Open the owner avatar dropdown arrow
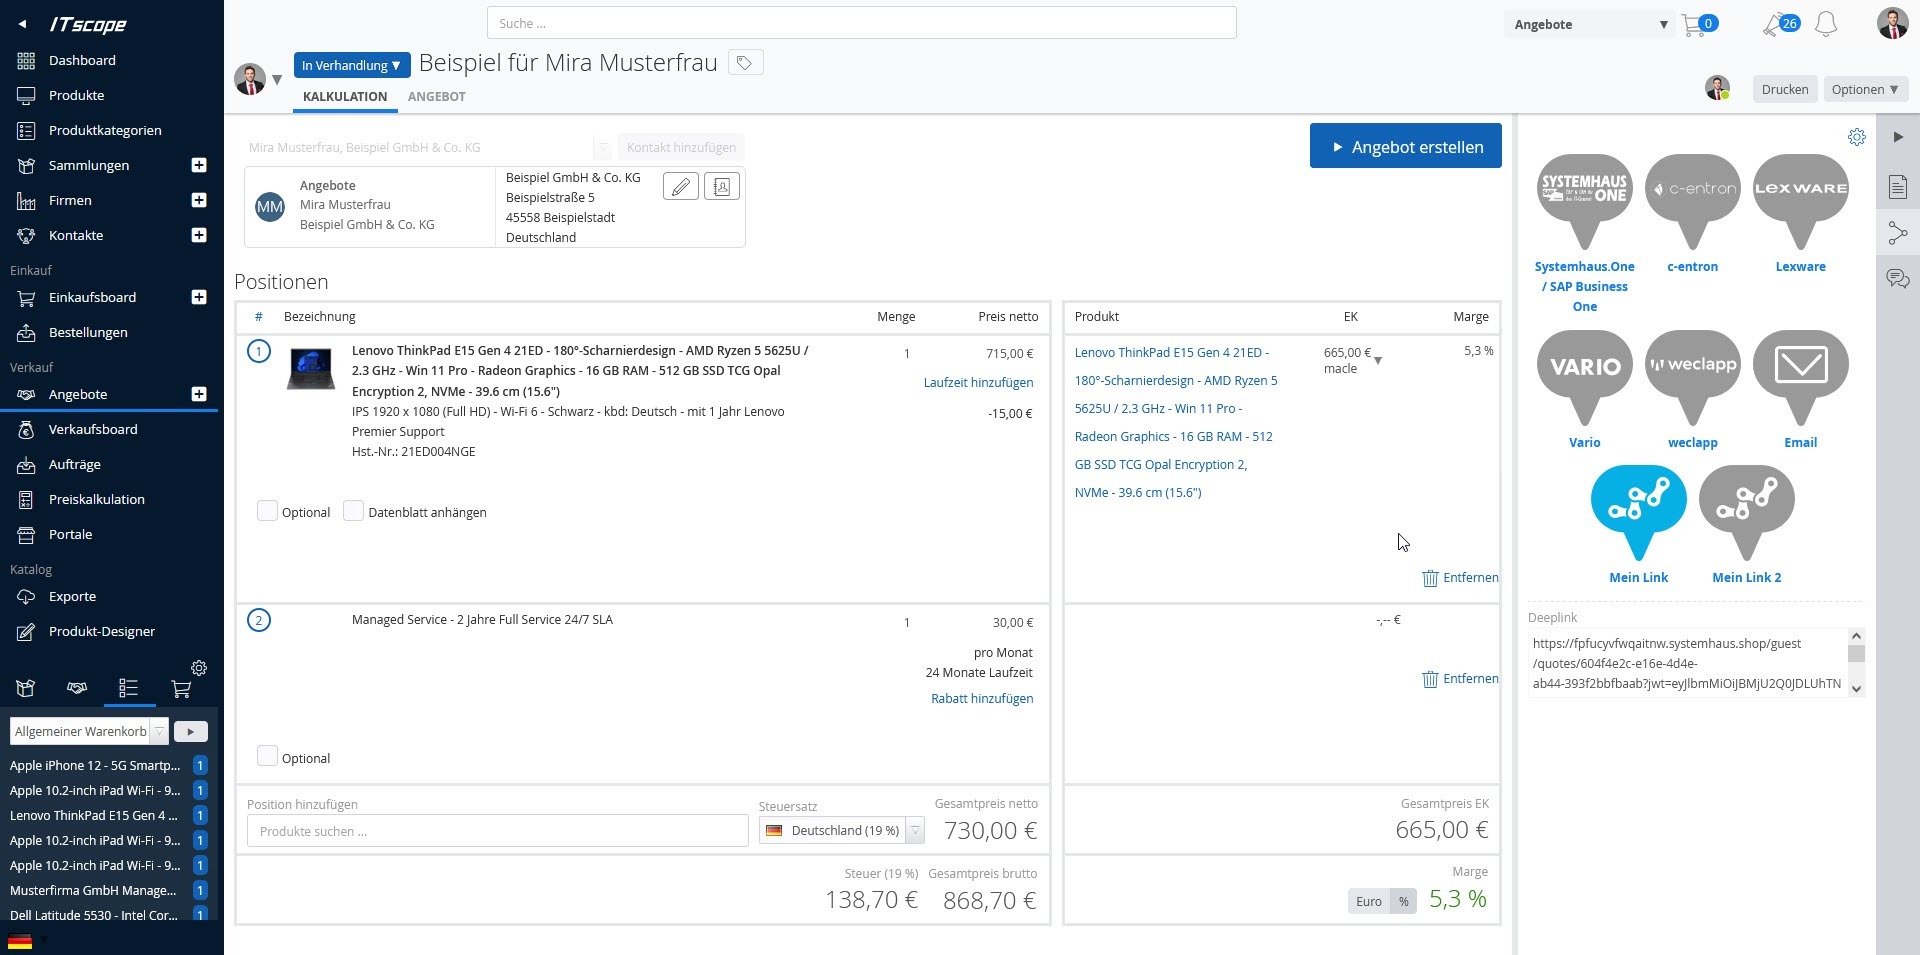Screen dimensions: 1920x955 278,79
